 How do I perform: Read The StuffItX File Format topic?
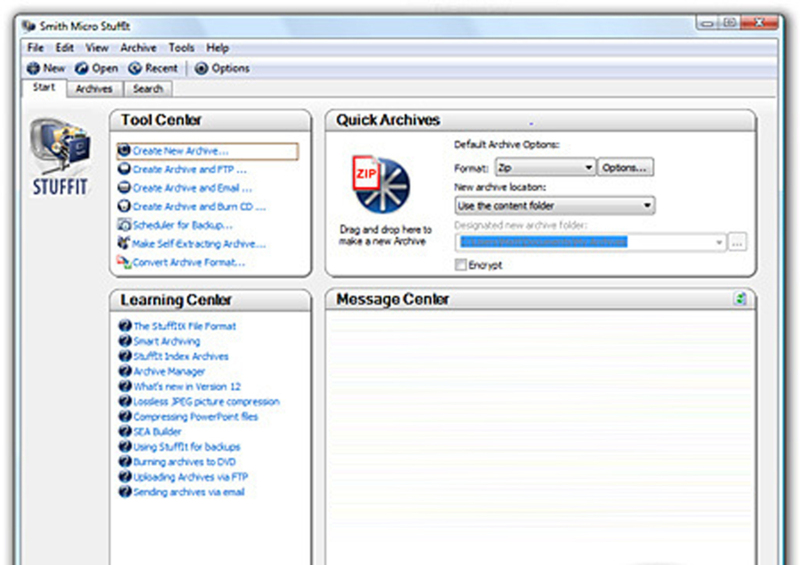pos(185,326)
